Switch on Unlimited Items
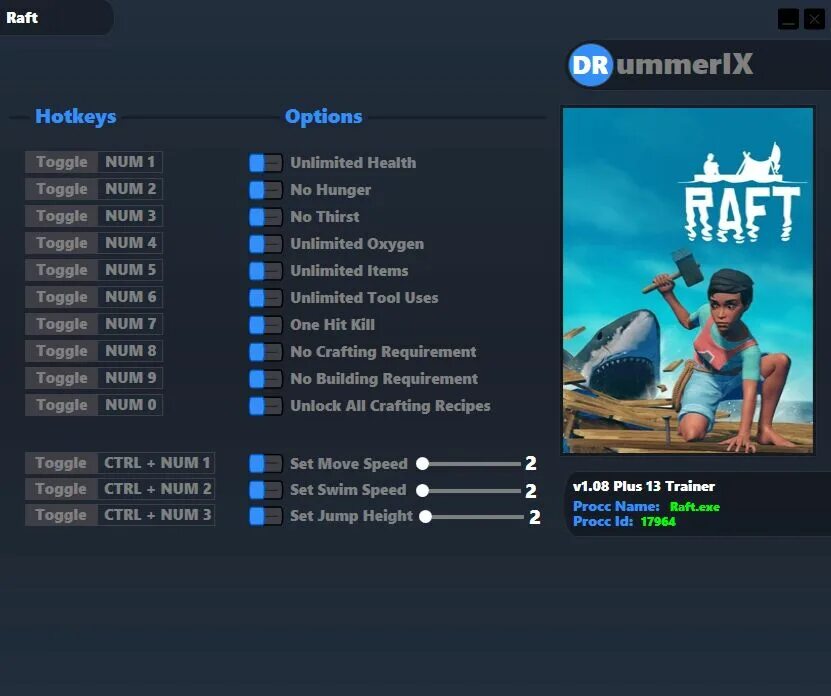This screenshot has width=831, height=696. (x=266, y=271)
